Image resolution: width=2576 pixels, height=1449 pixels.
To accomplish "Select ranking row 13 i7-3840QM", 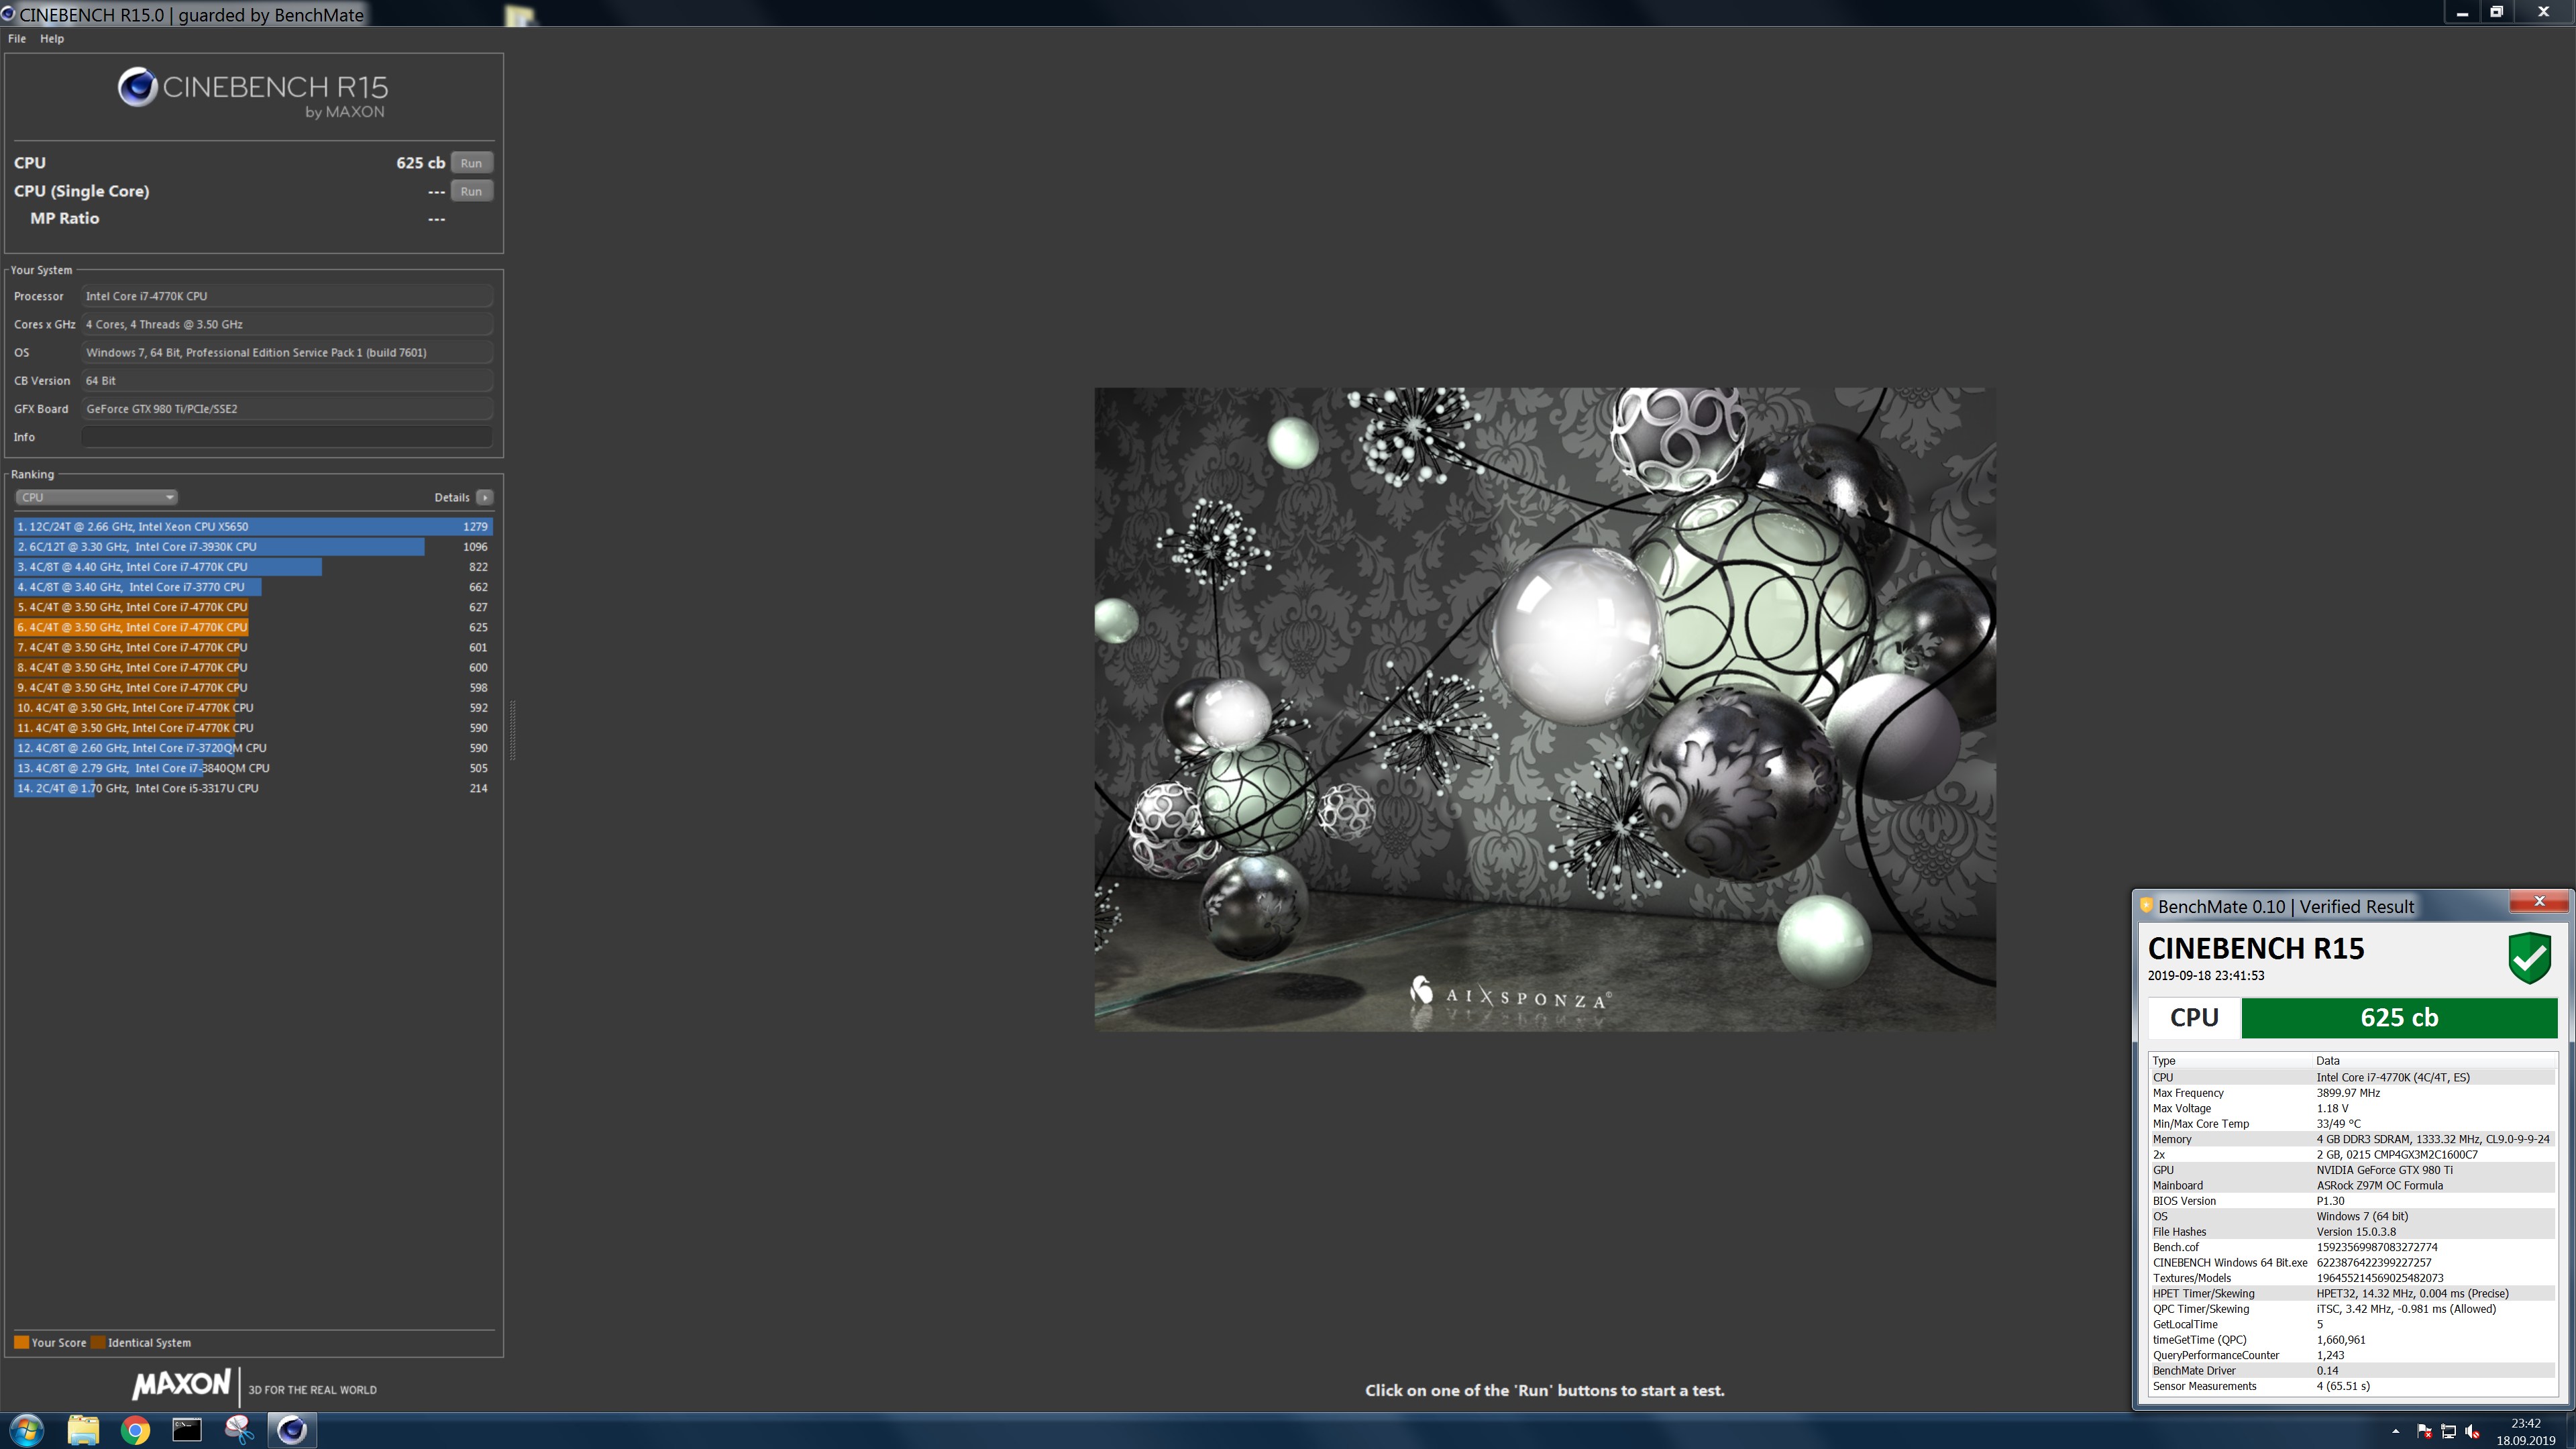I will pos(254,768).
